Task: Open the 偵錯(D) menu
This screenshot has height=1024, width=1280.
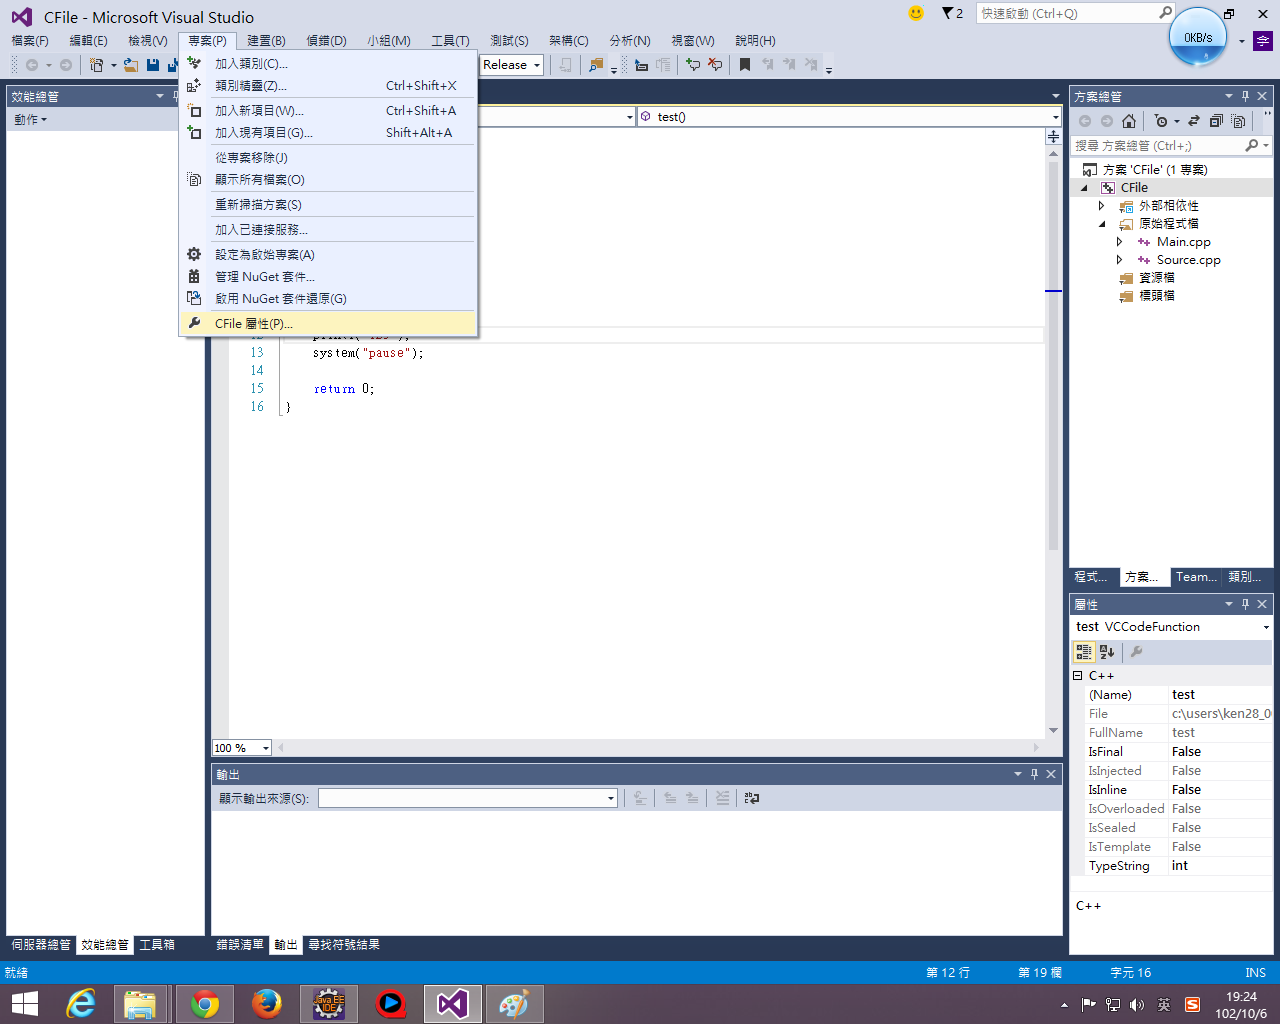Action: (x=326, y=40)
